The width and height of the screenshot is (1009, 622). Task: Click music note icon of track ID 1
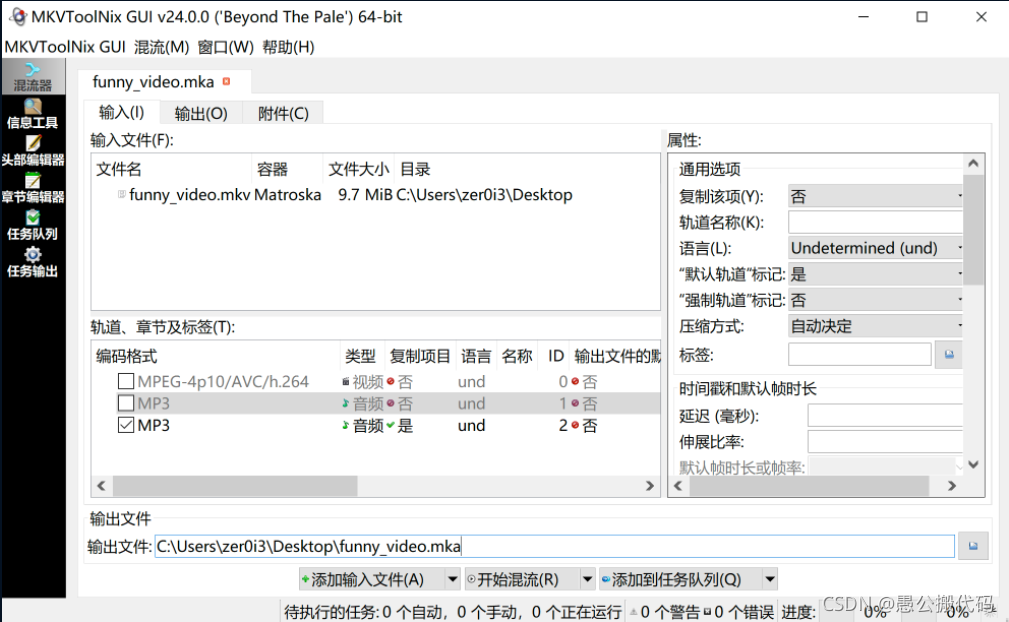point(346,403)
